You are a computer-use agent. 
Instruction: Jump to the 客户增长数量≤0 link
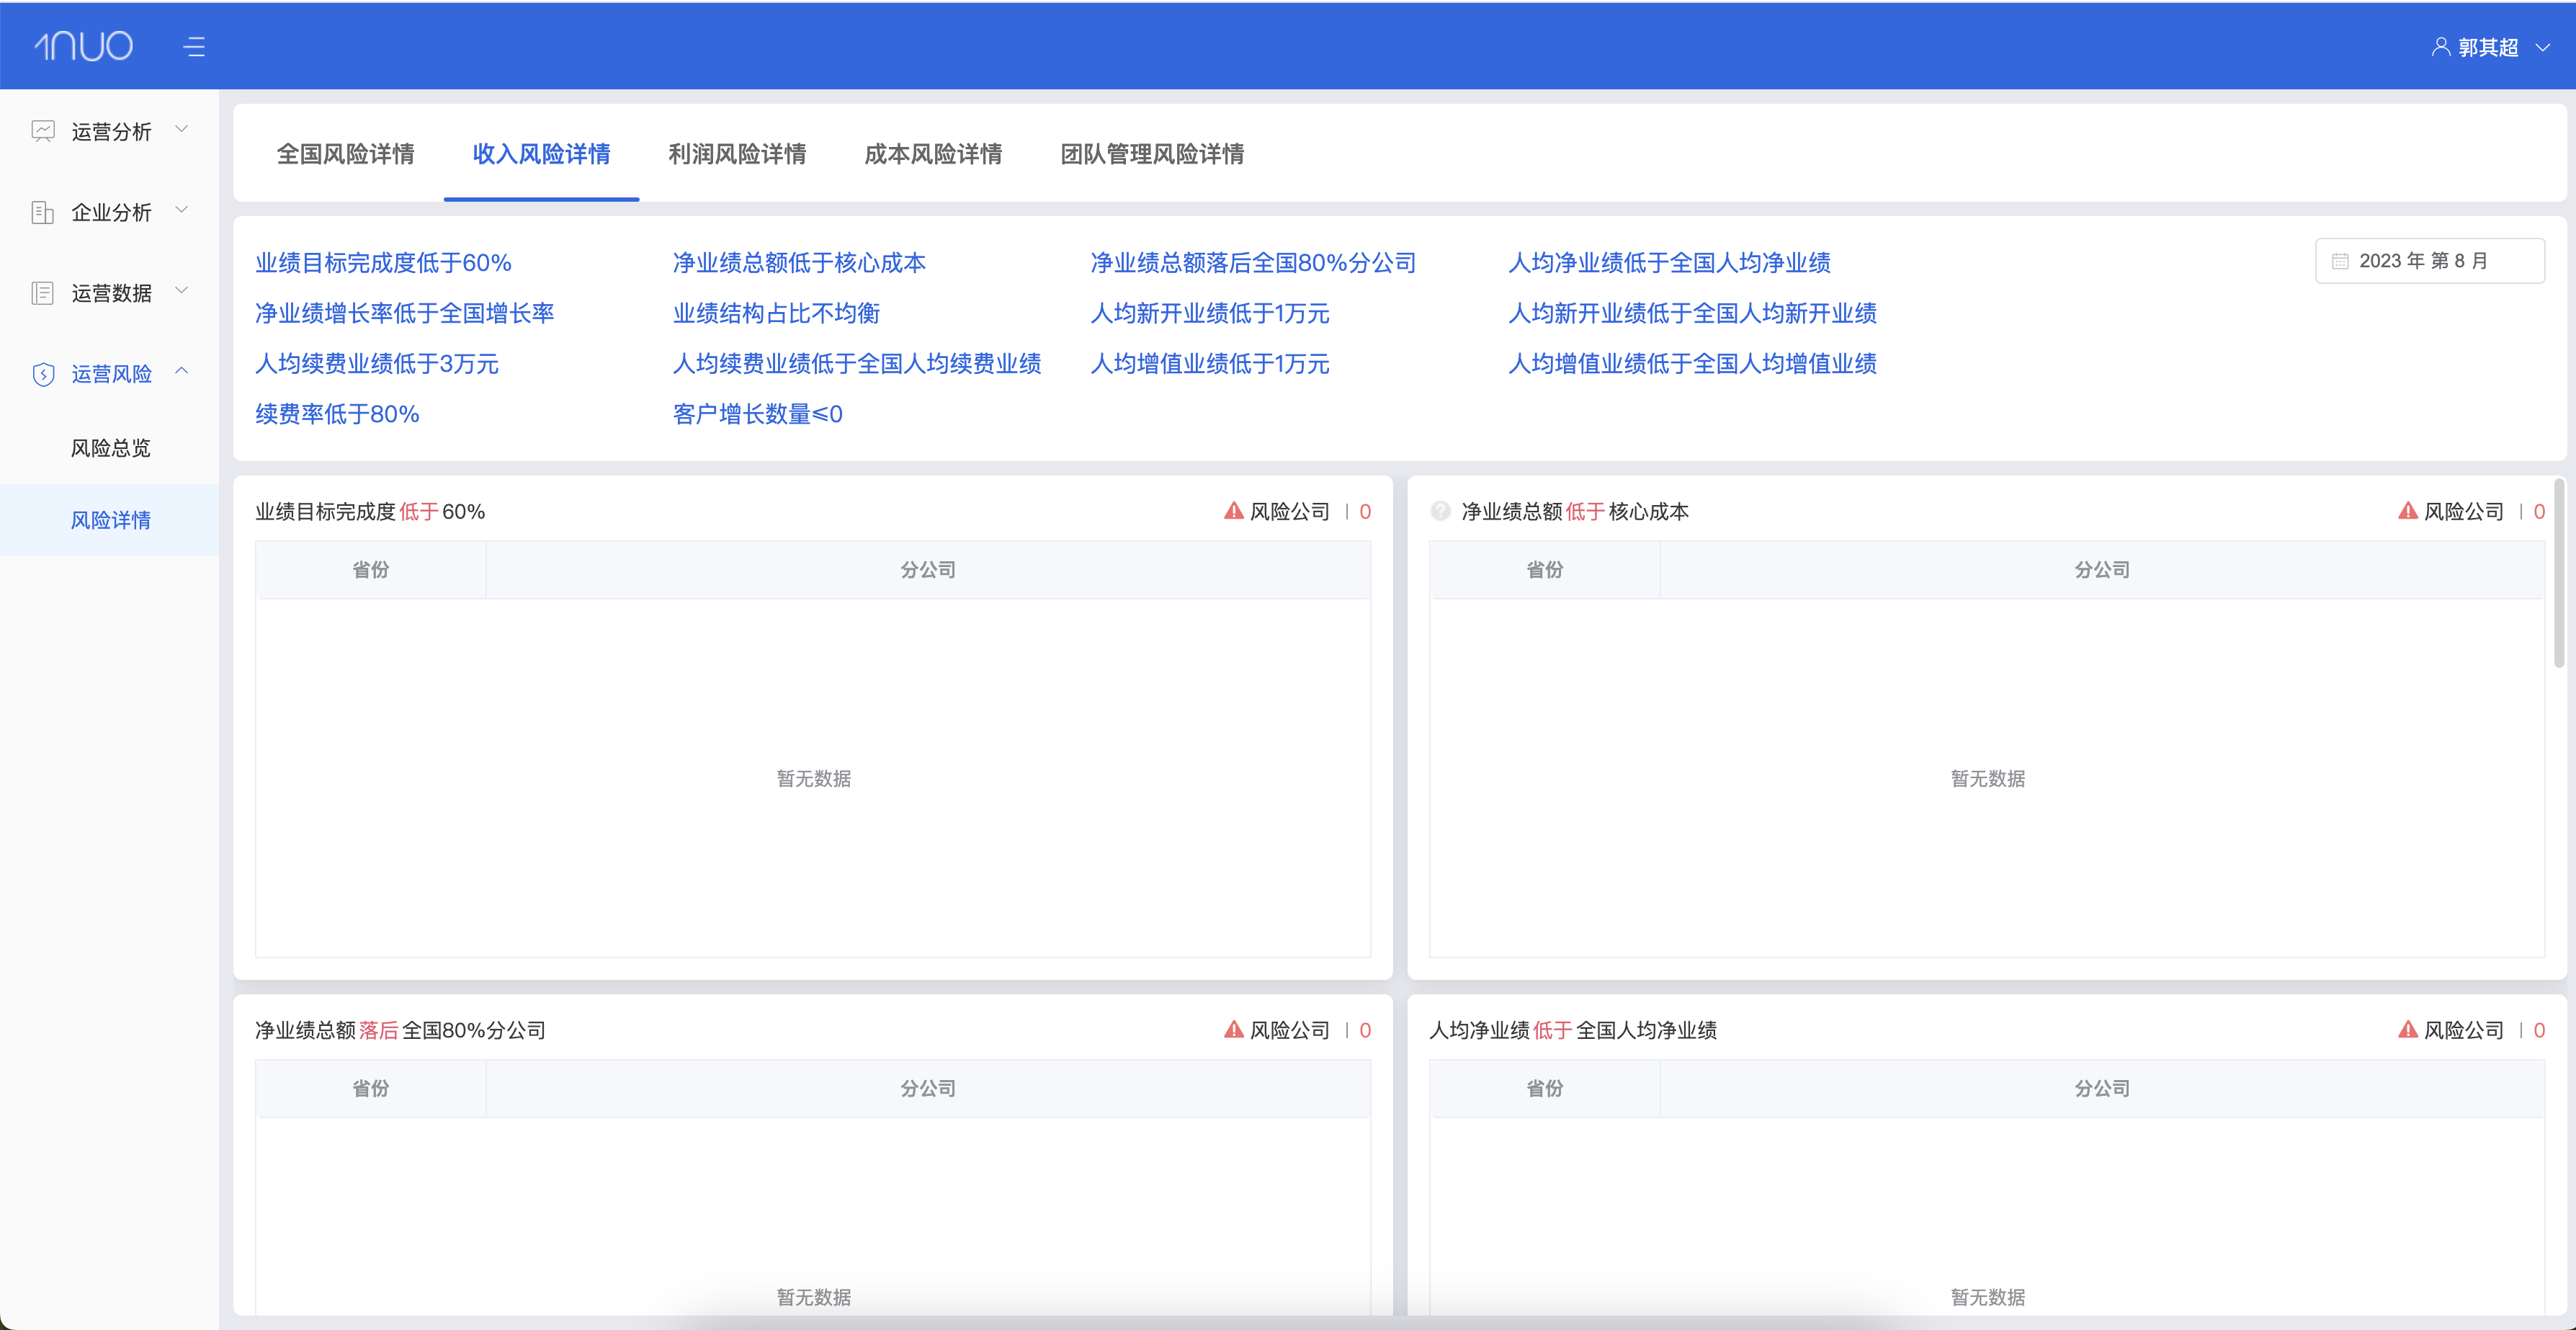758,414
